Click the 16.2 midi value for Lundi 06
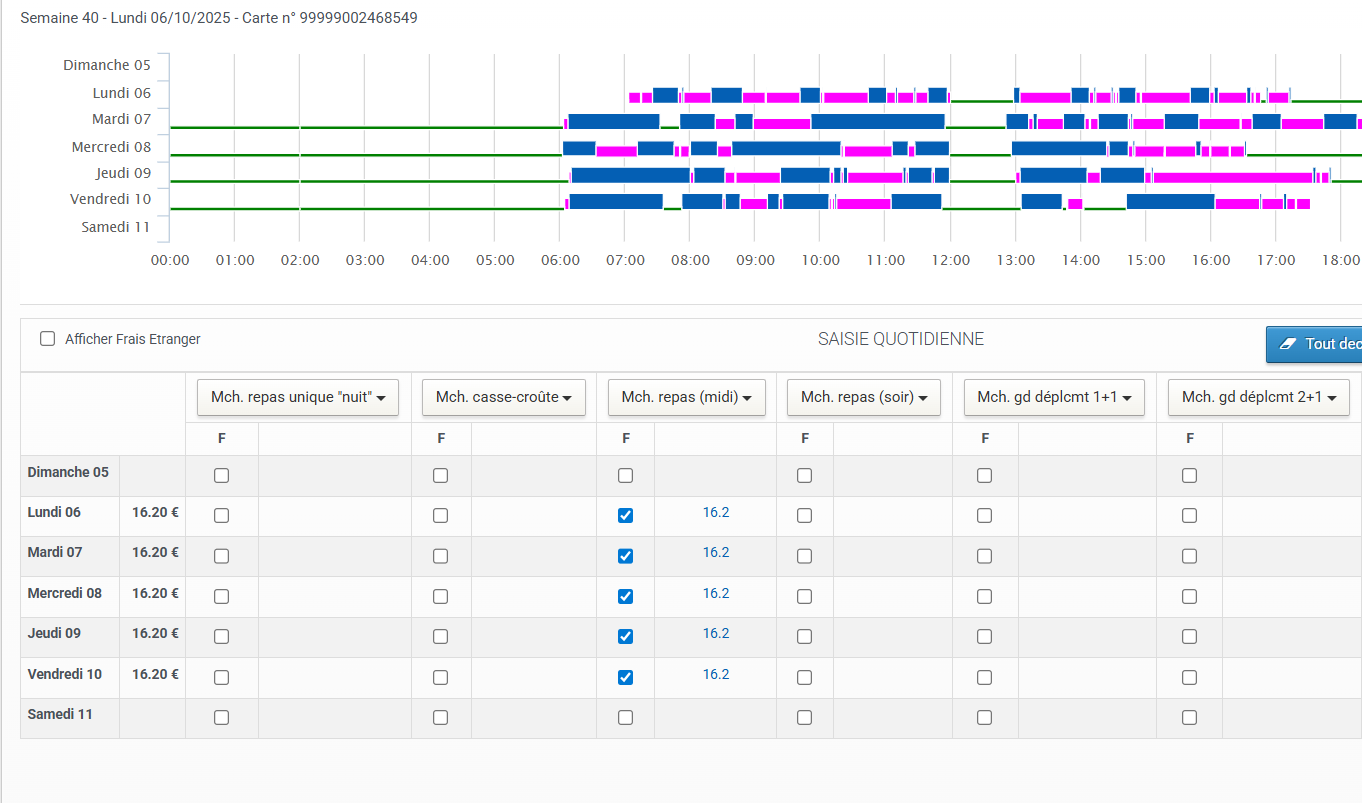Screen dimensions: 1362x803 [716, 513]
